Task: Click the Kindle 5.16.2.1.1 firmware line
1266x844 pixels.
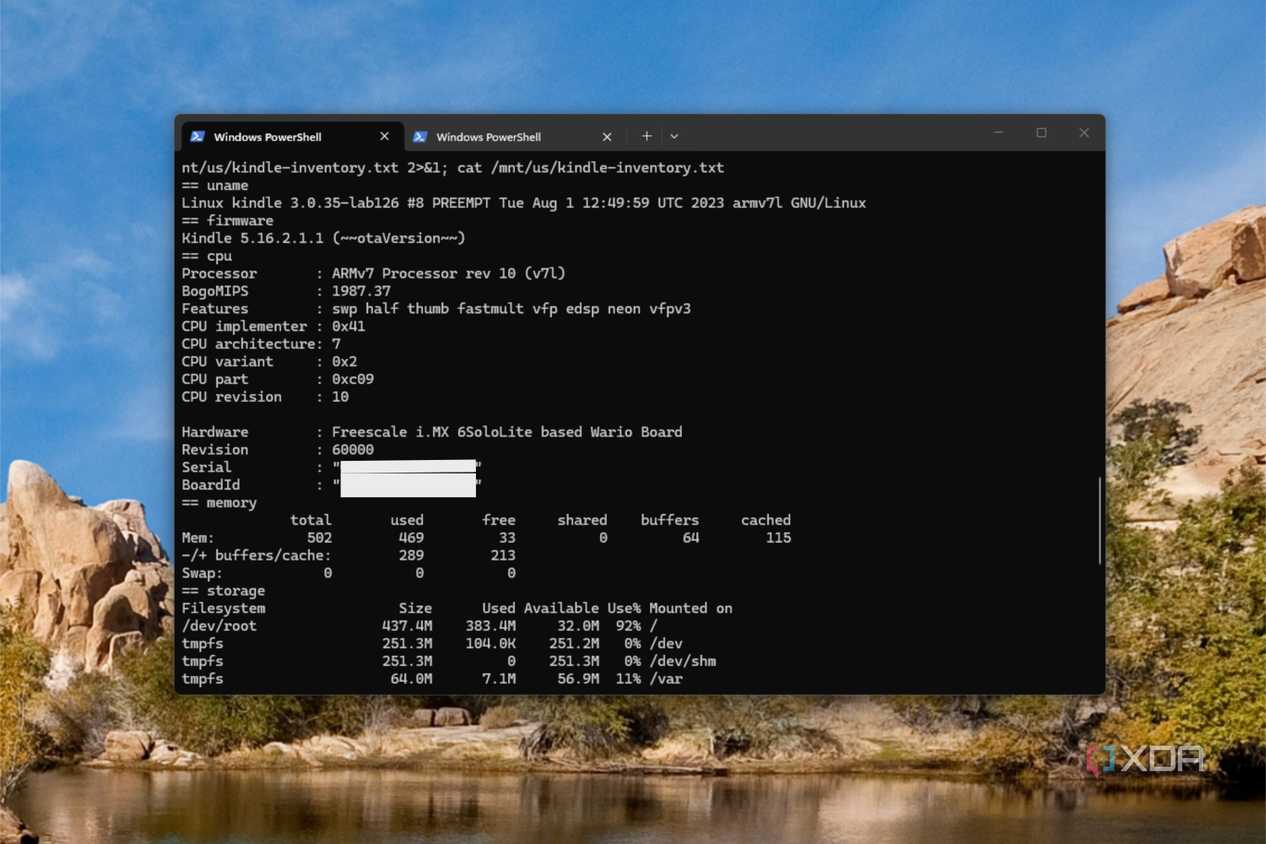Action: click(323, 238)
